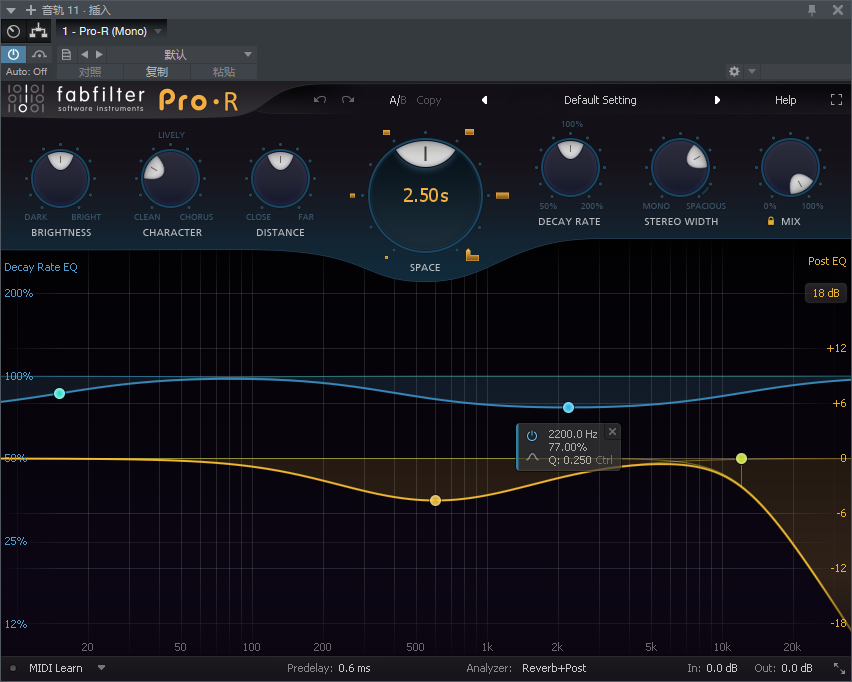
Task: Select the 1 - Pro-R (Mono) tab
Action: click(x=104, y=32)
